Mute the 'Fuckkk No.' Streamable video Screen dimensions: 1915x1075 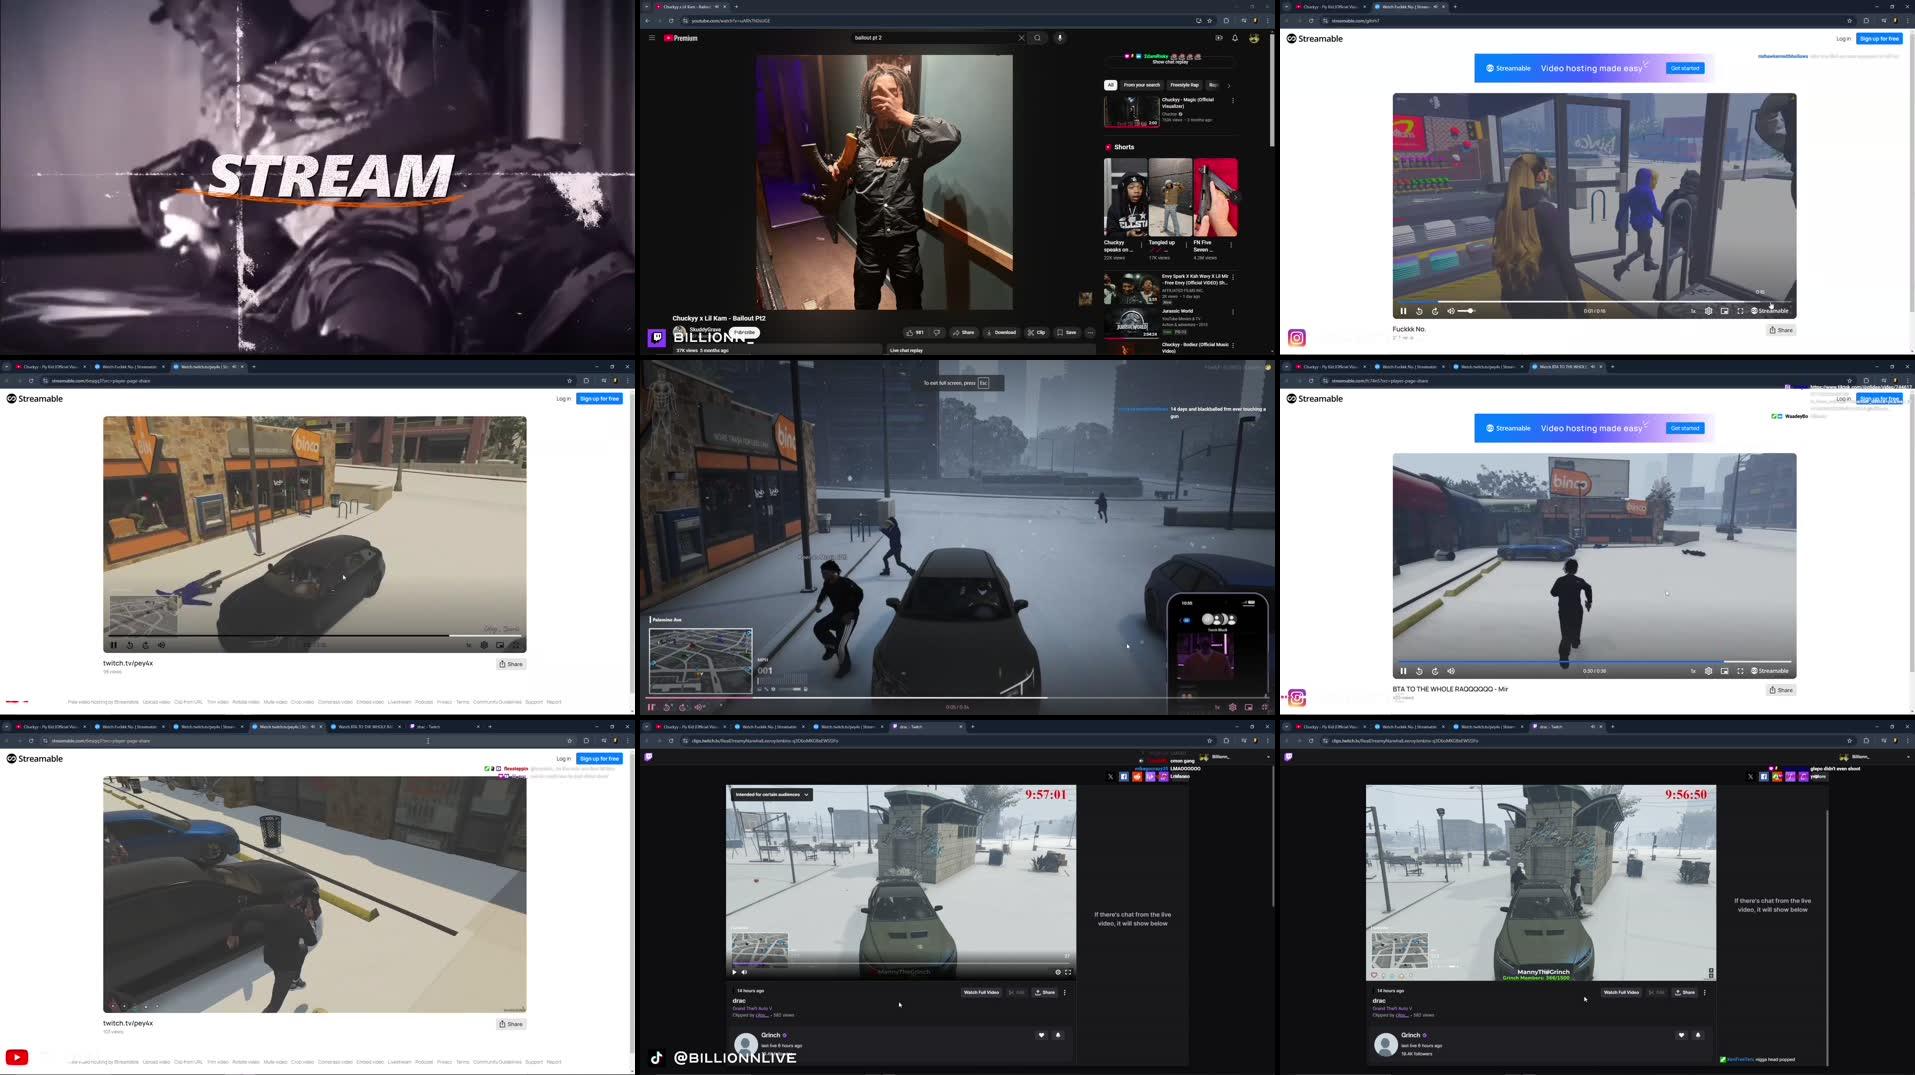tap(1451, 311)
